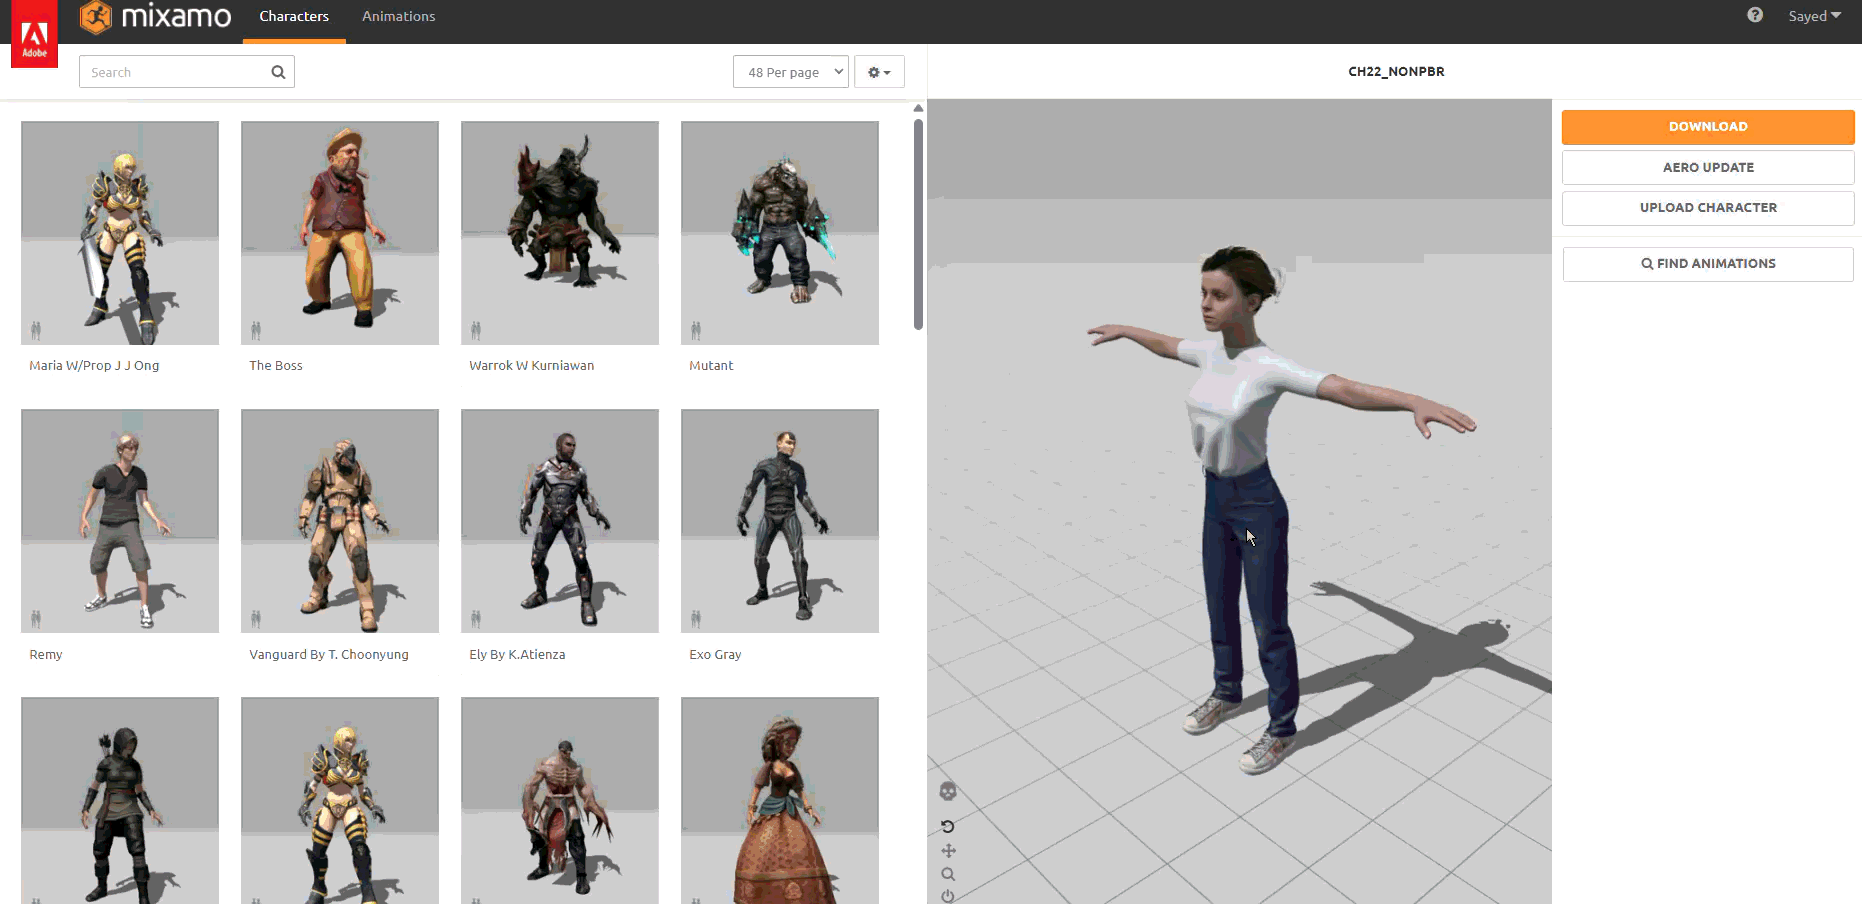Screen dimensions: 1862x904
Task: Click the zoom magnifier icon in viewport
Action: click(x=948, y=874)
